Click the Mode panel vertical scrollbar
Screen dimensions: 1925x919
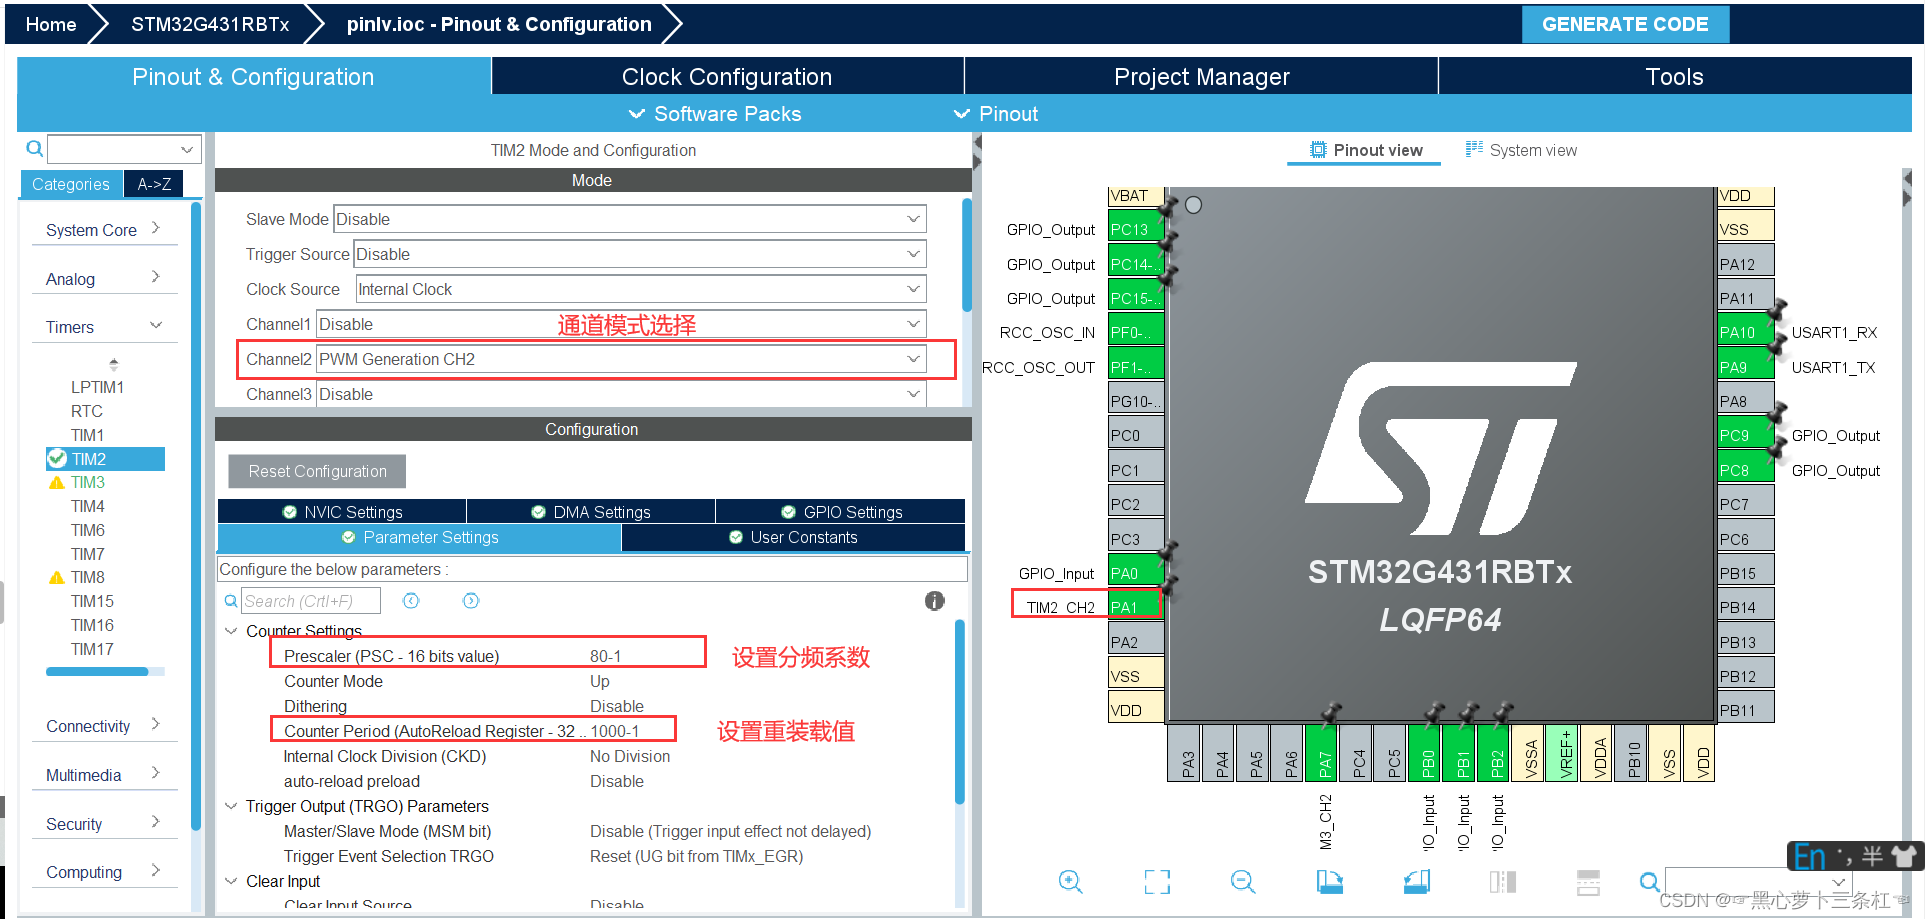[966, 255]
